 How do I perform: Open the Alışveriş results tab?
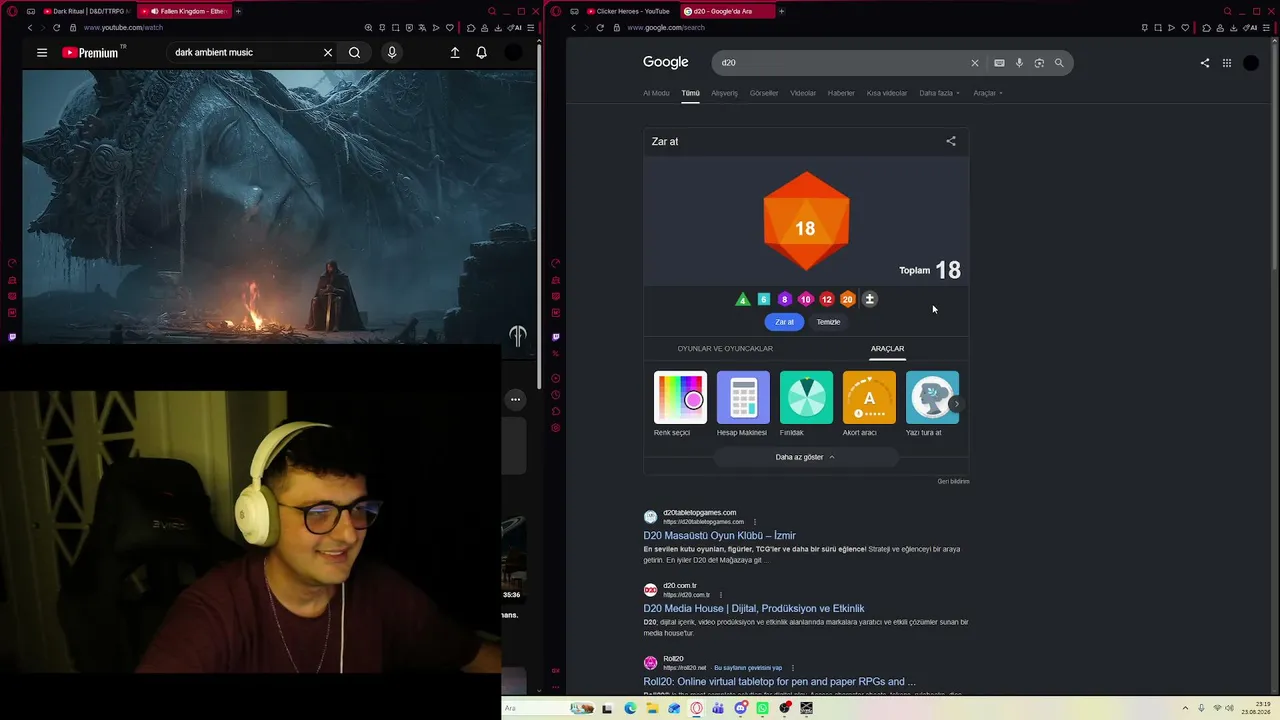tap(724, 93)
